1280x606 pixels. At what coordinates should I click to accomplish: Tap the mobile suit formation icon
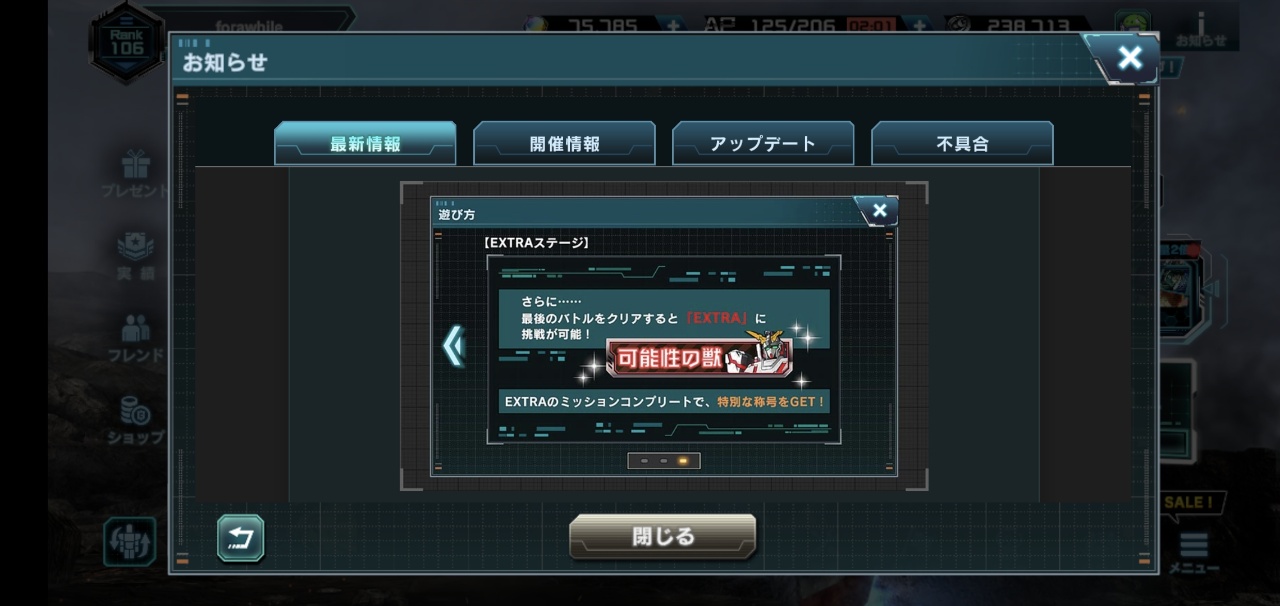[130, 541]
